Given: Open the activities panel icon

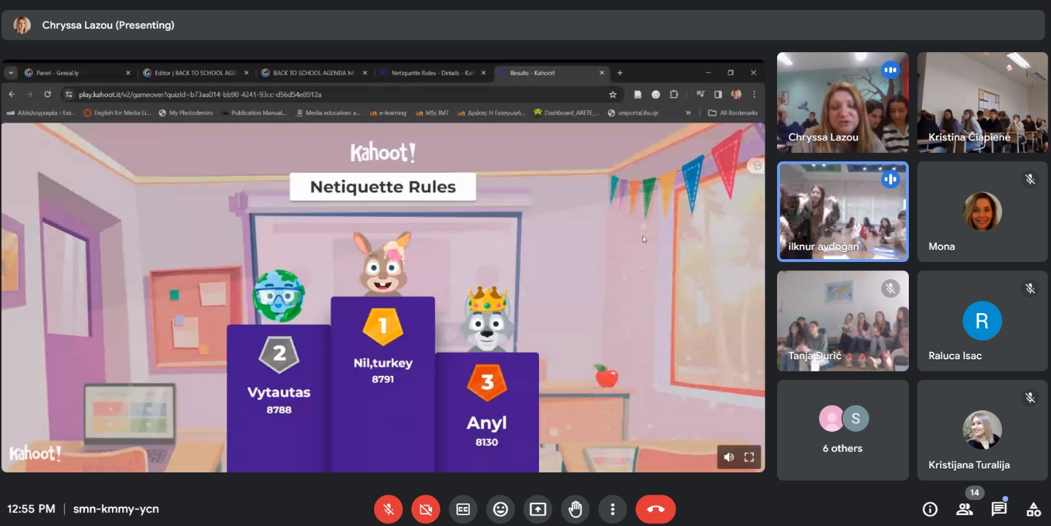Looking at the screenshot, I should [1034, 509].
